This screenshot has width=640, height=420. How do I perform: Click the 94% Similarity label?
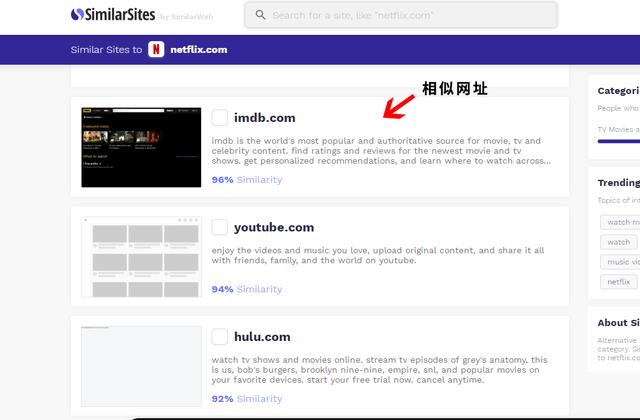[x=247, y=289]
